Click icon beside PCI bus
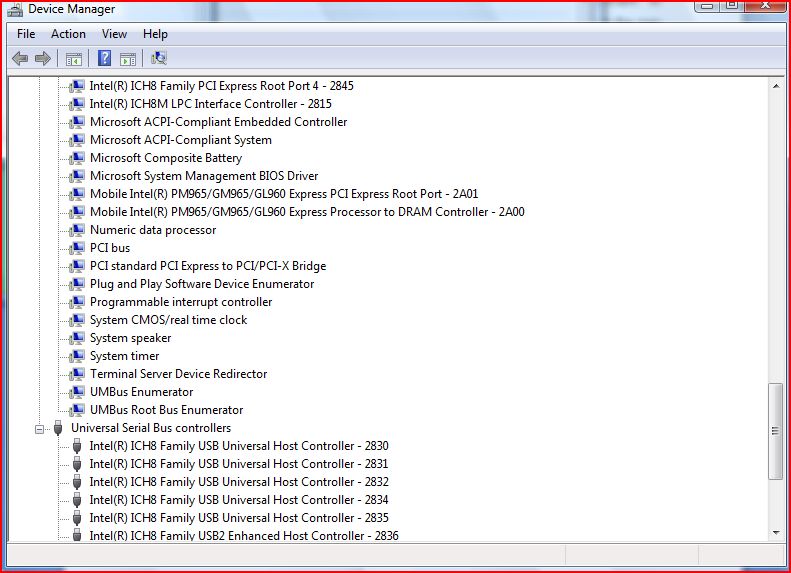The width and height of the screenshot is (791, 573). click(x=77, y=248)
